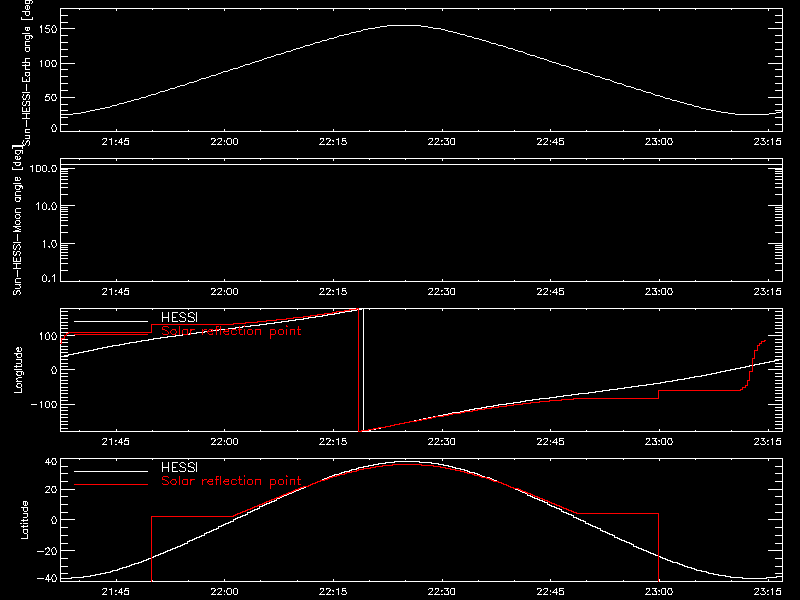Click white HESSI legend line in Longitude plot
This screenshot has height=600, width=800.
tap(111, 321)
